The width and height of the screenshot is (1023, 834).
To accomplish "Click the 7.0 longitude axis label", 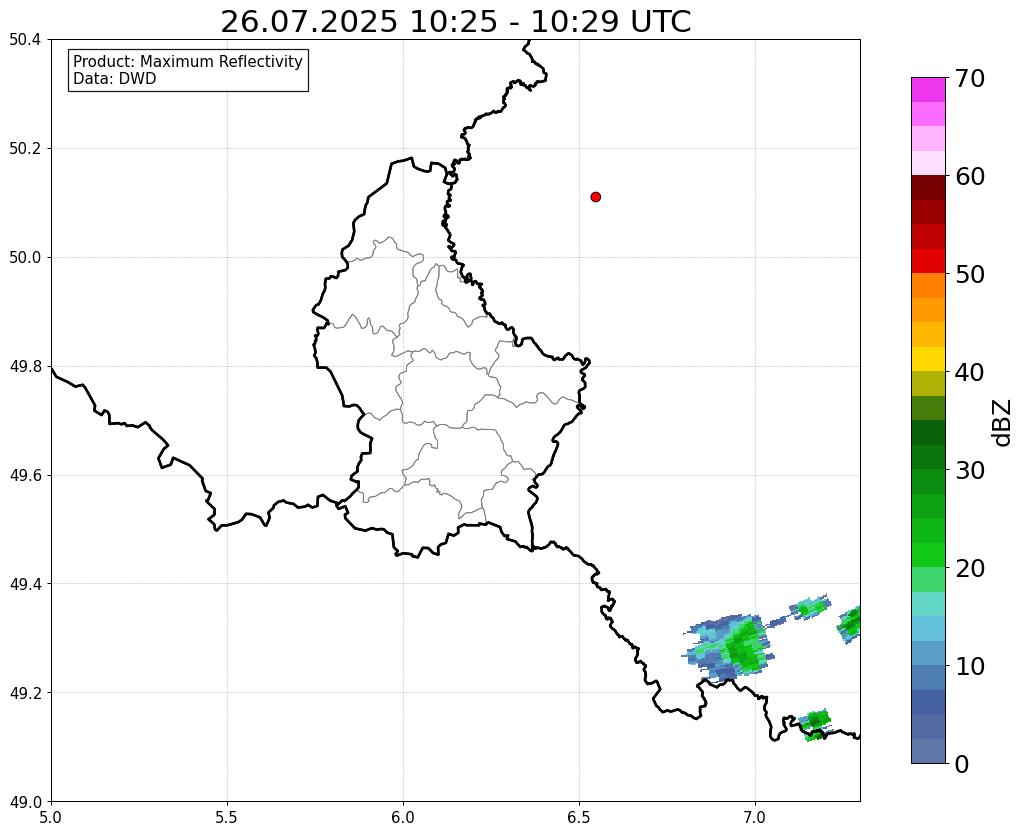I will [755, 818].
